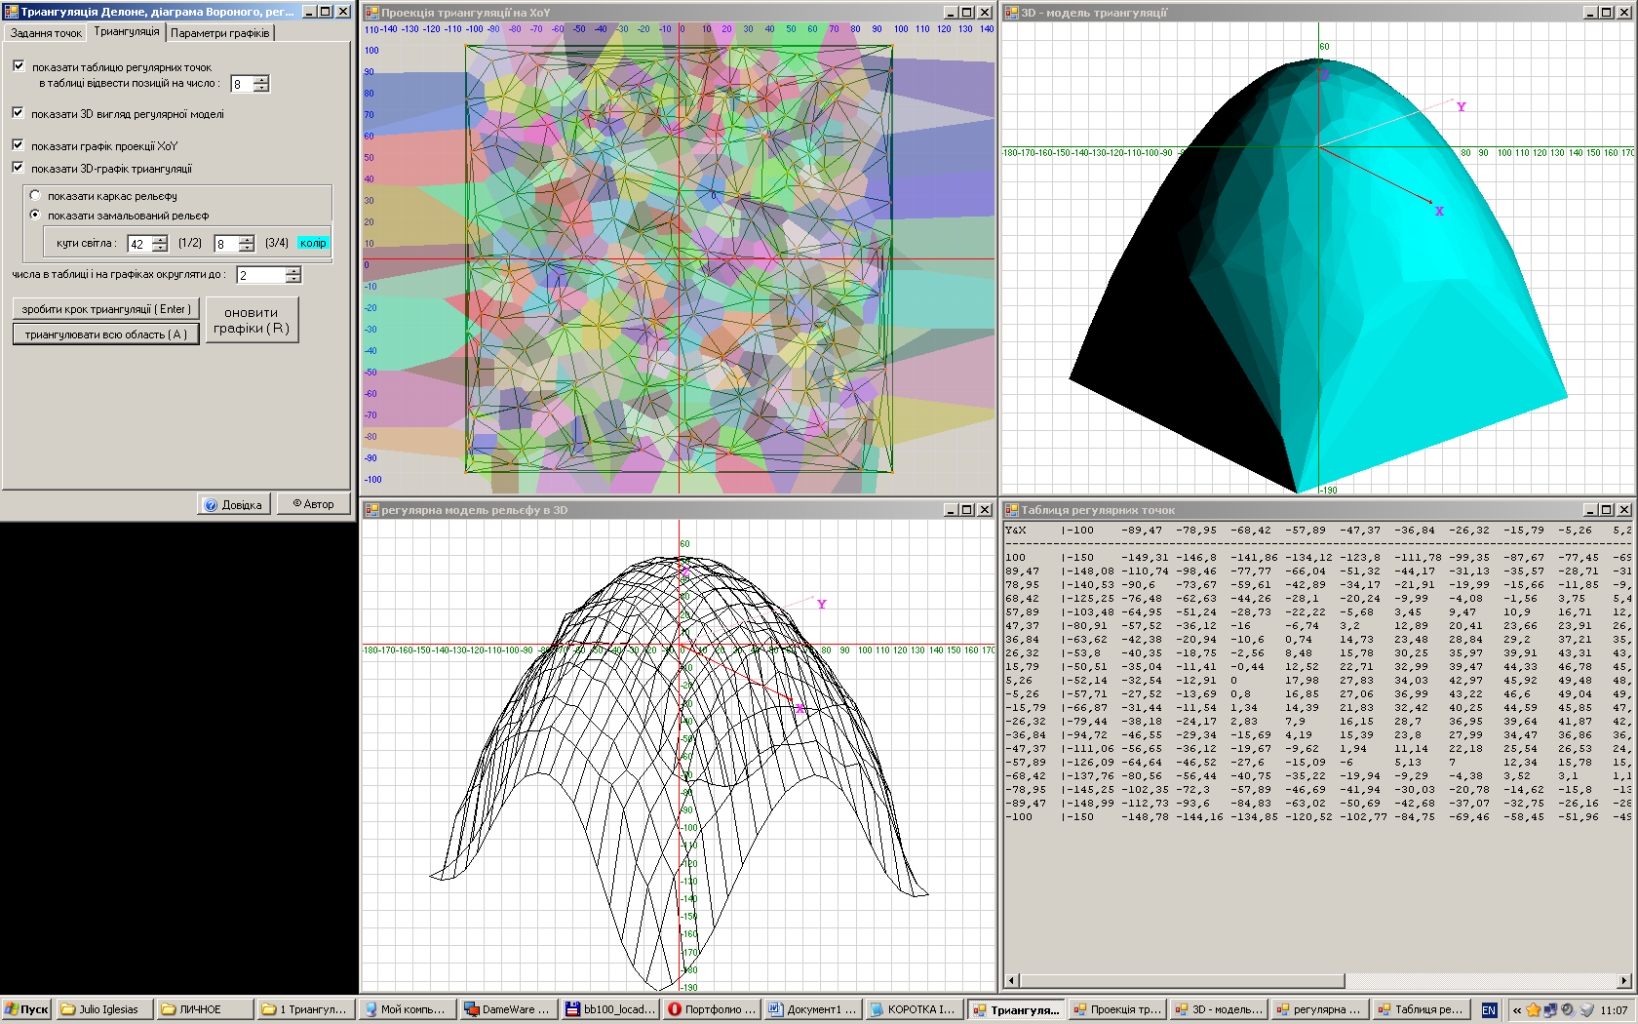Viewport: 1638px width, 1024px height.
Task: Click EN language indicator in tray
Action: click(1489, 1011)
